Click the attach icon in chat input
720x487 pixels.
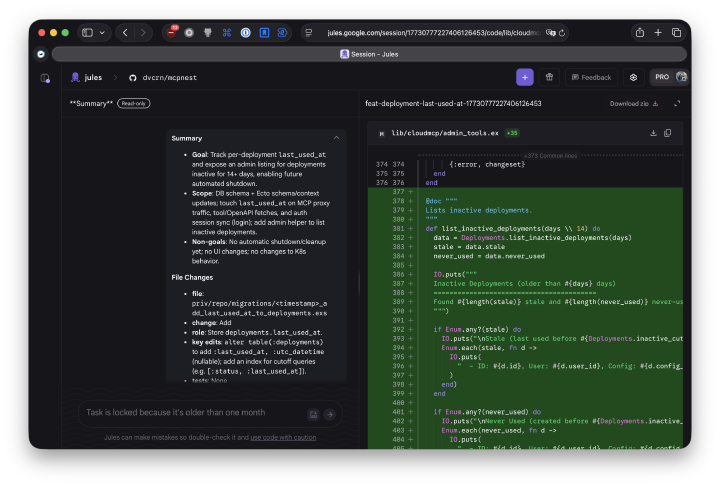click(314, 414)
